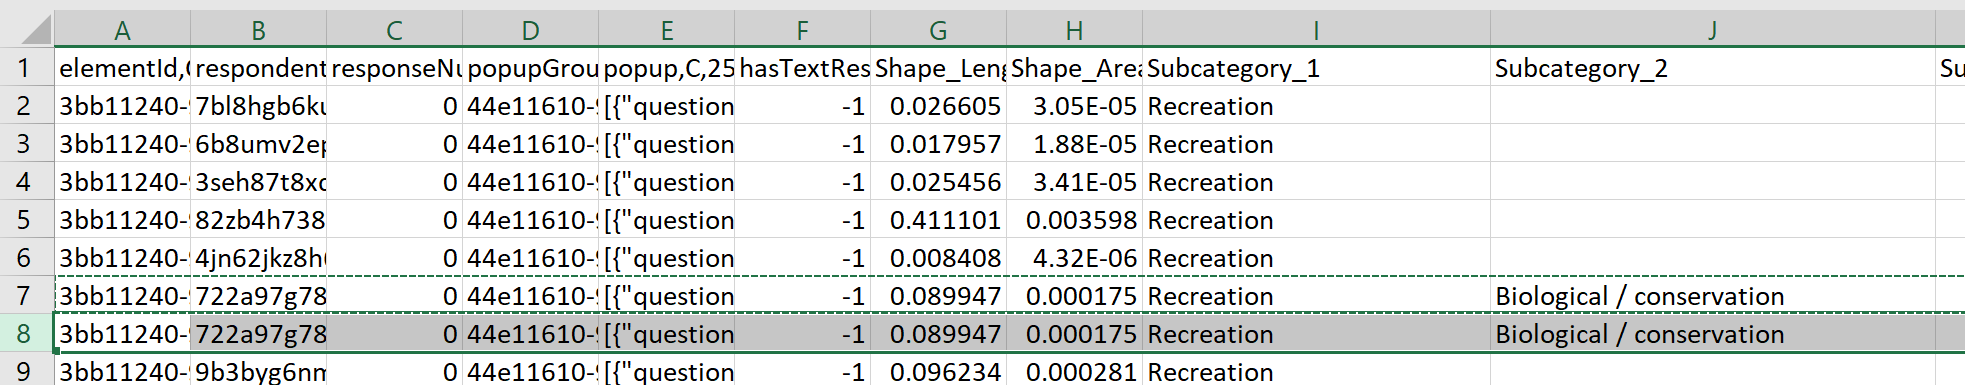Select column D header
Viewport: 1965px width, 385px height.
coord(530,30)
